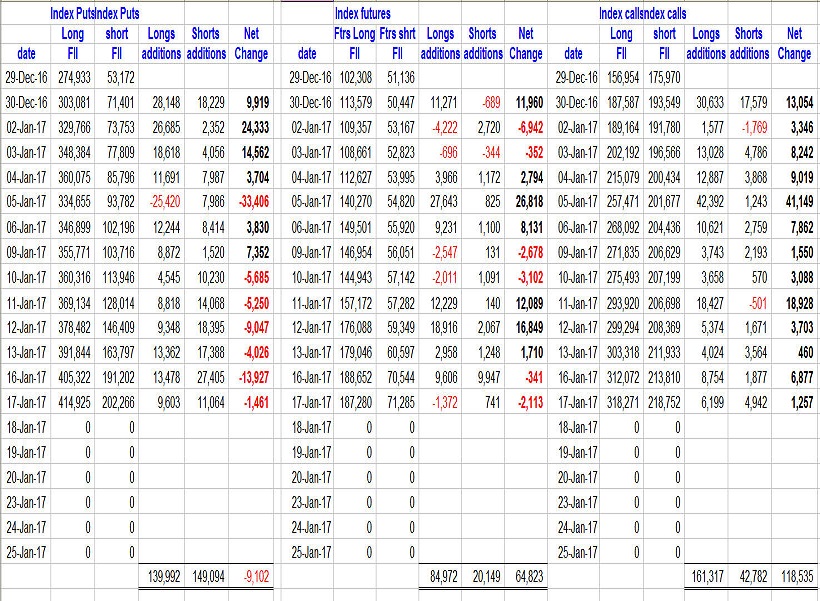Image resolution: width=820 pixels, height=601 pixels.
Task: Select the -689 futures Shorts additions cell
Action: (489, 102)
